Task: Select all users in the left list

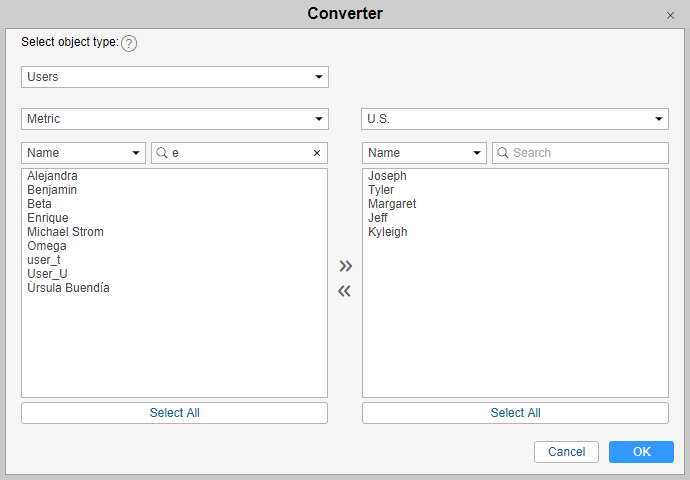Action: pyautogui.click(x=175, y=413)
